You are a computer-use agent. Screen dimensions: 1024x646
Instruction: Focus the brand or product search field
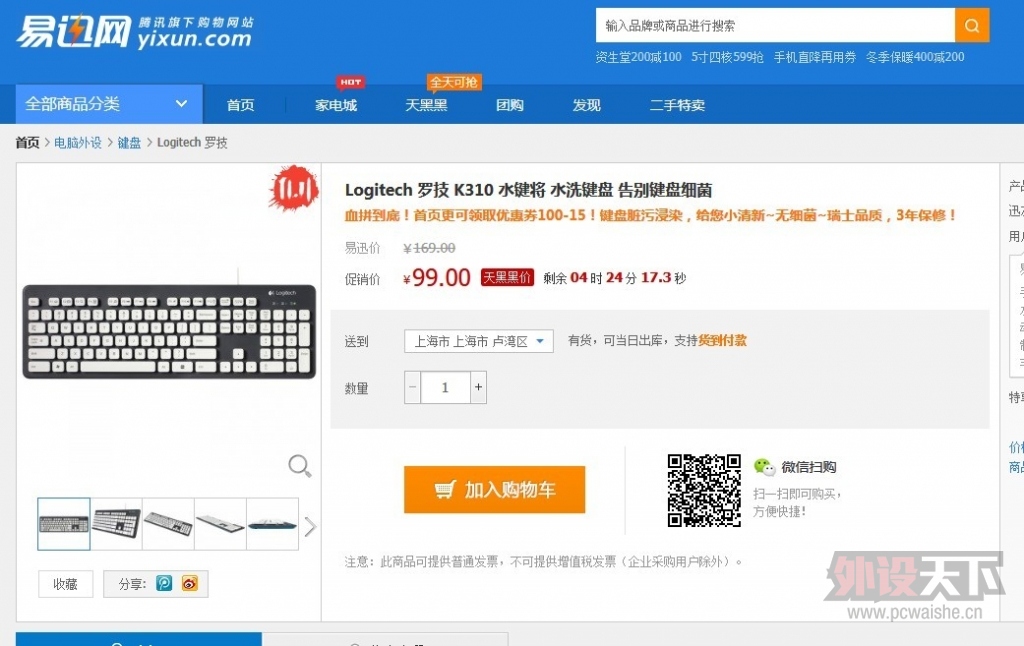[775, 25]
